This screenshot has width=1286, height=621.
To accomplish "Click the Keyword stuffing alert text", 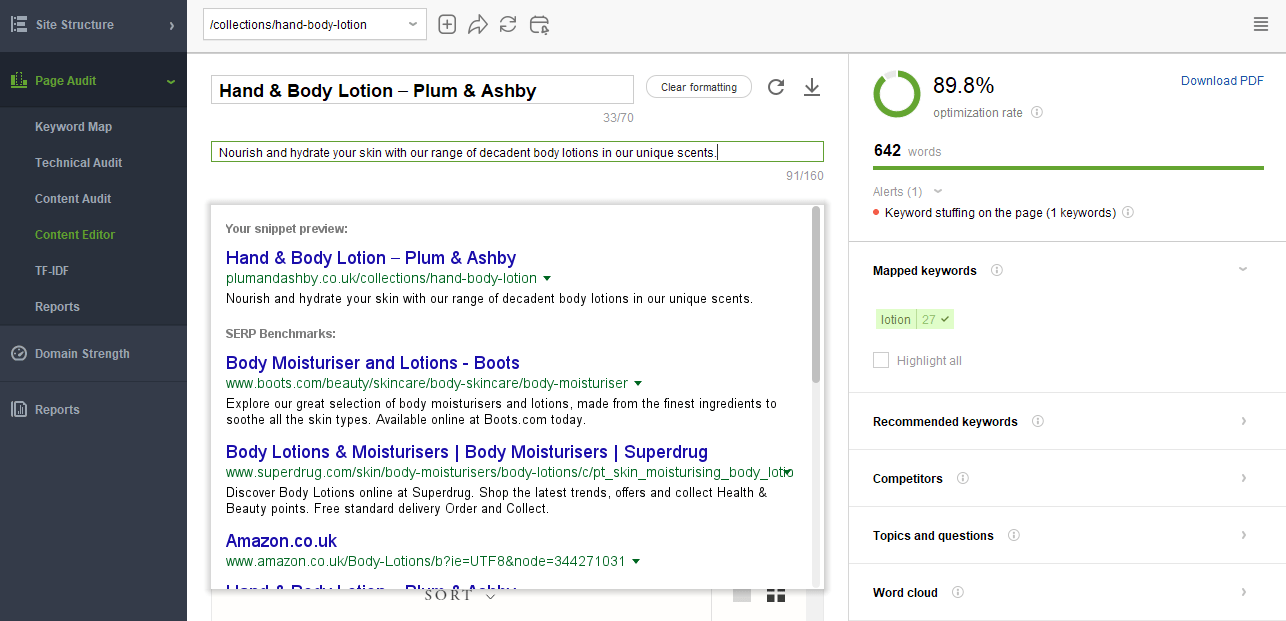I will point(1000,213).
